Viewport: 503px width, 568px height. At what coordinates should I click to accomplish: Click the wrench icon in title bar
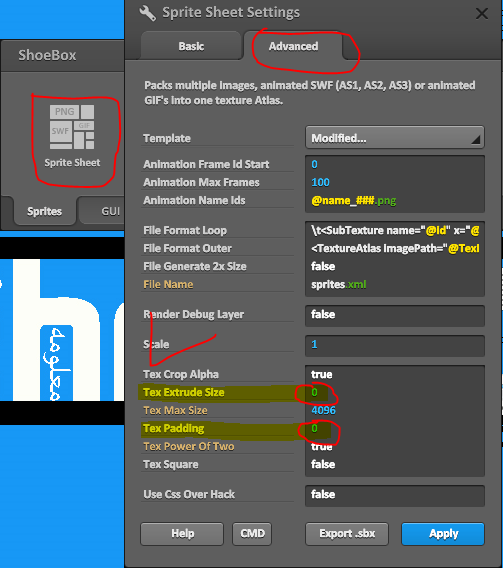pyautogui.click(x=148, y=13)
